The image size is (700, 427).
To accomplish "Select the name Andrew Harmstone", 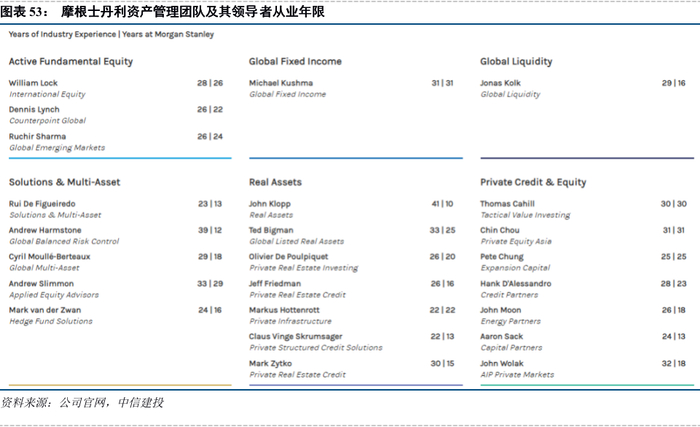I will (x=45, y=230).
